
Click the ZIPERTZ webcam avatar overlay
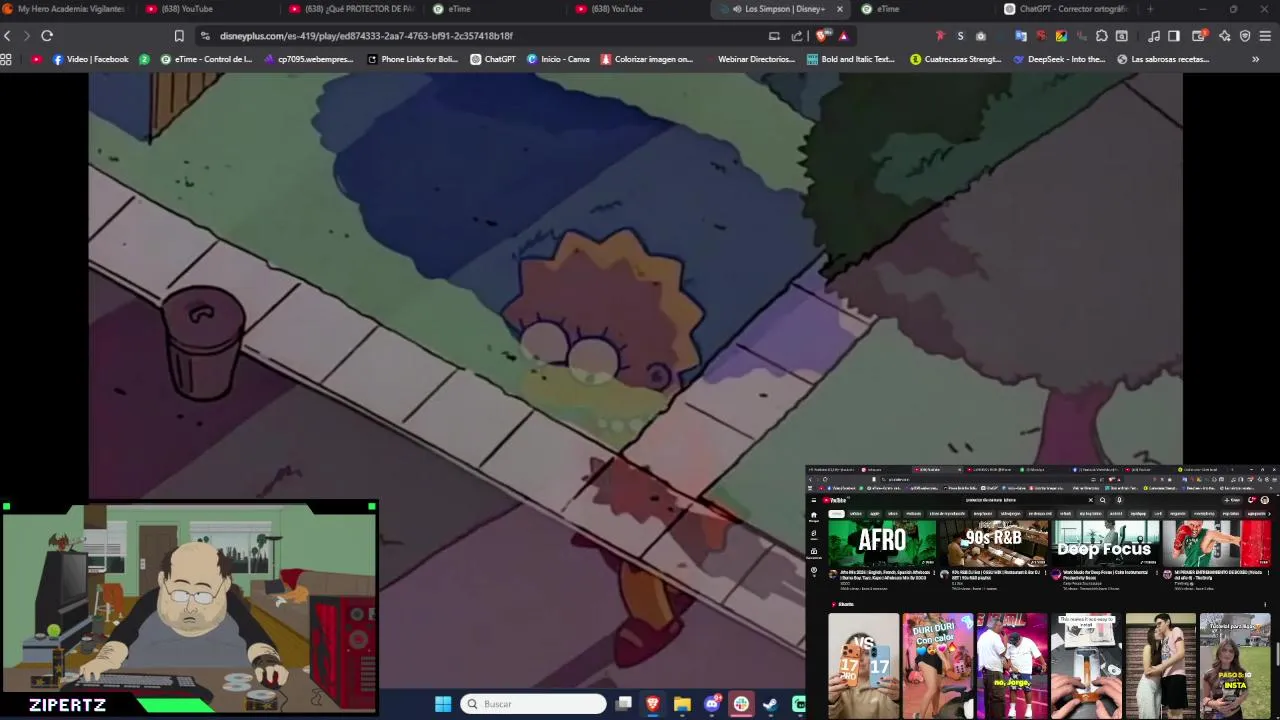[189, 610]
